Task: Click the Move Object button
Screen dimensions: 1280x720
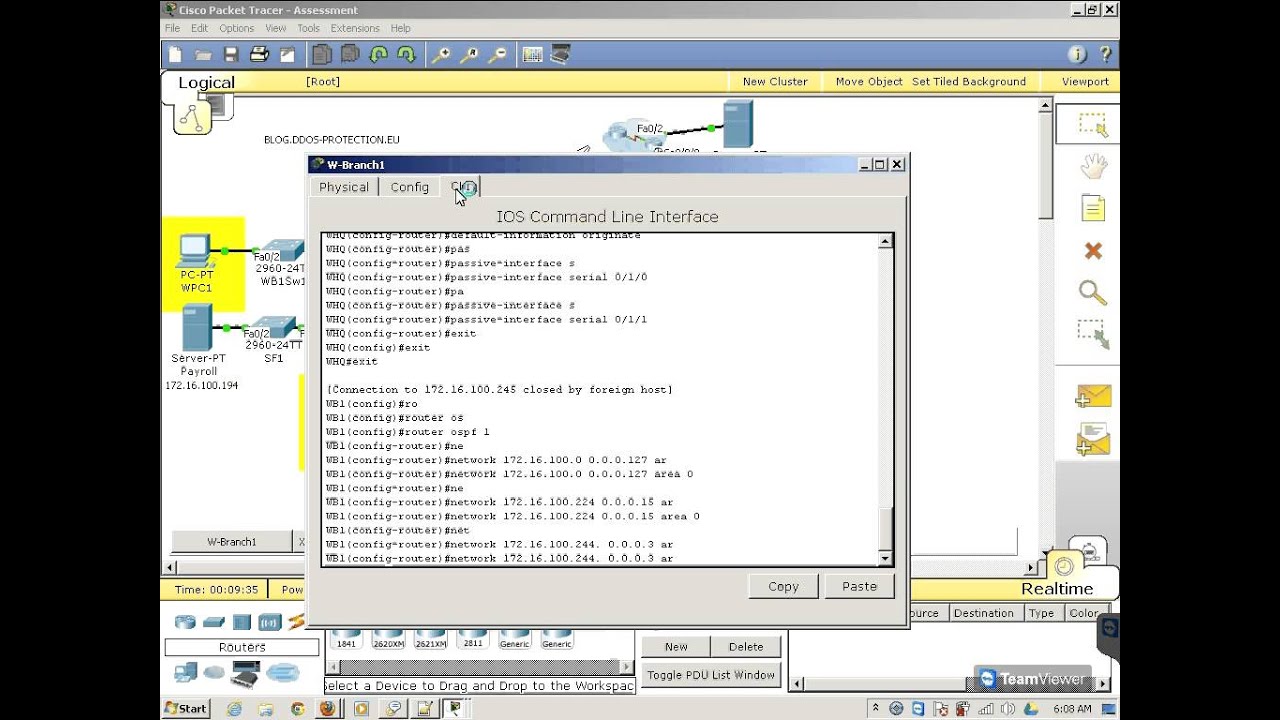Action: pyautogui.click(x=869, y=82)
